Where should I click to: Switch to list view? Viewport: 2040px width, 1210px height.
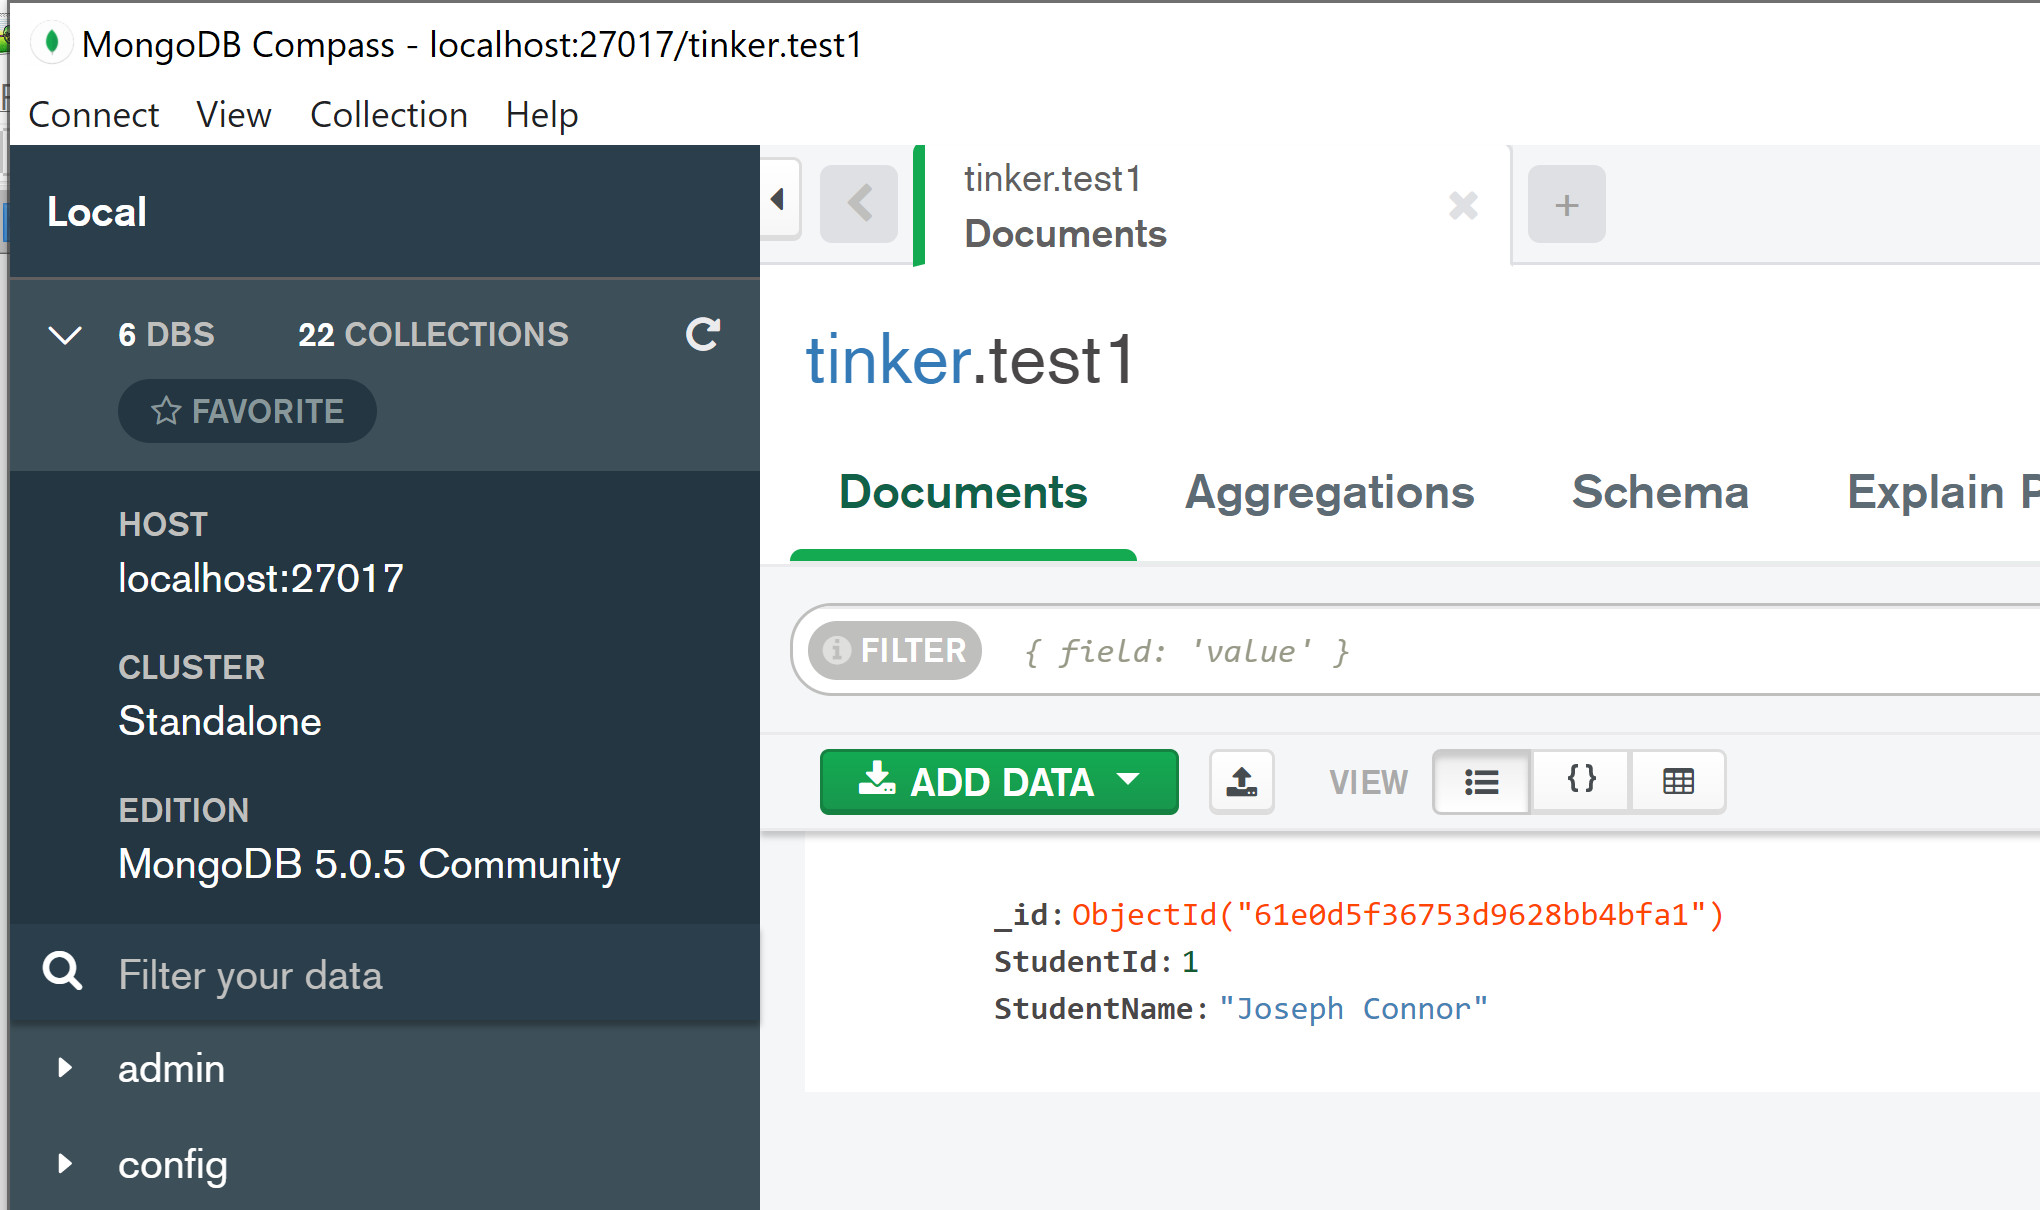[1481, 782]
